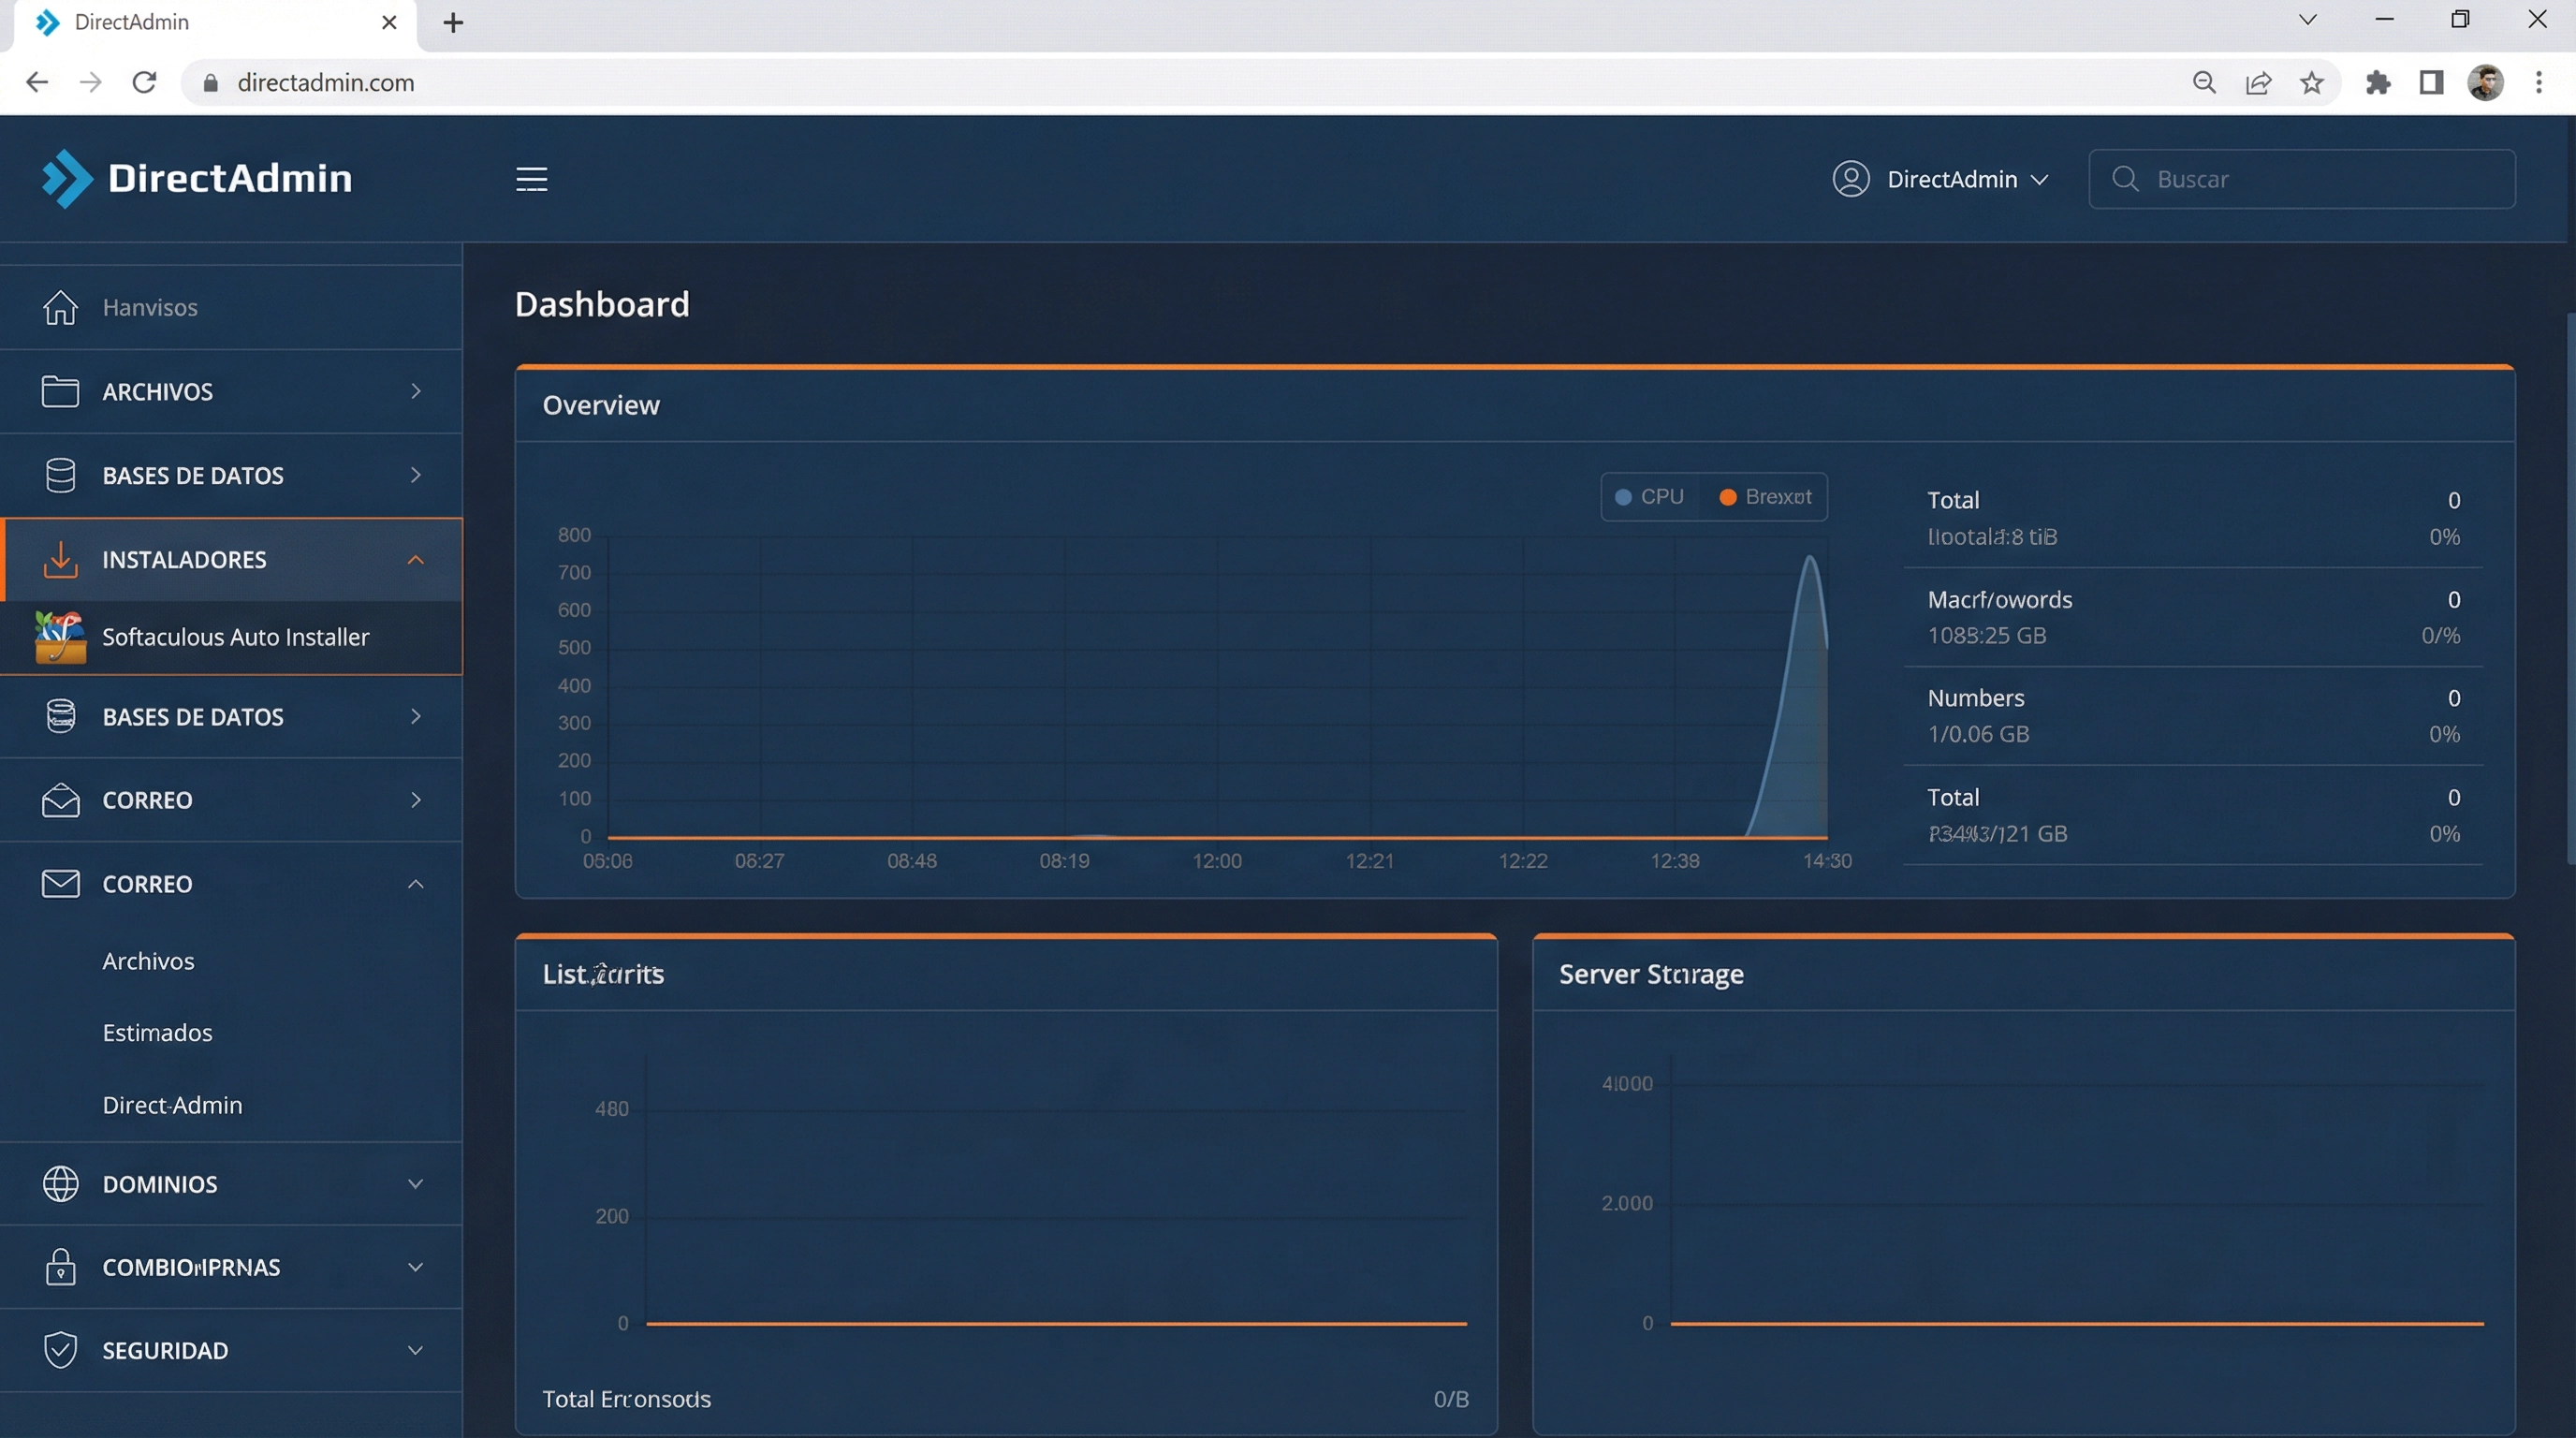Open the DirectAdmin user dropdown
Viewport: 2576px width, 1438px height.
1940,179
